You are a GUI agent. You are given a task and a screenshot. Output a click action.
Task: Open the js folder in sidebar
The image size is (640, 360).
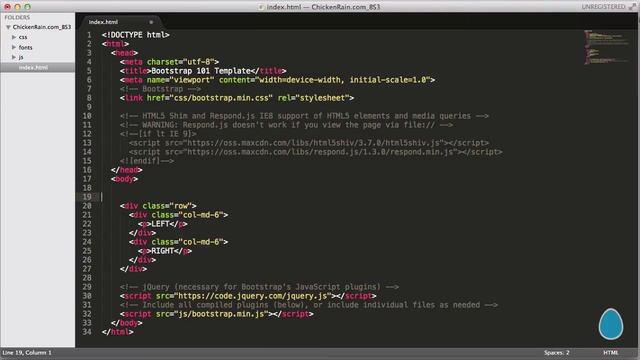click(x=21, y=57)
